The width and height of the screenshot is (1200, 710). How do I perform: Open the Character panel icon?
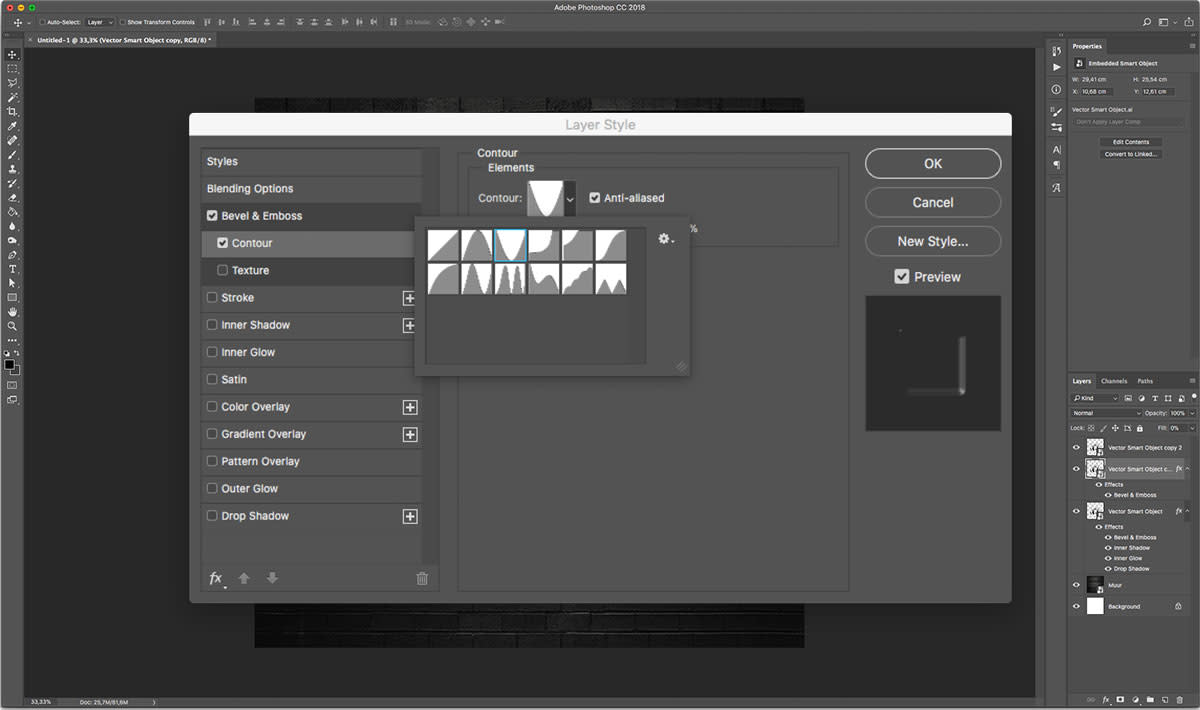[x=1057, y=150]
